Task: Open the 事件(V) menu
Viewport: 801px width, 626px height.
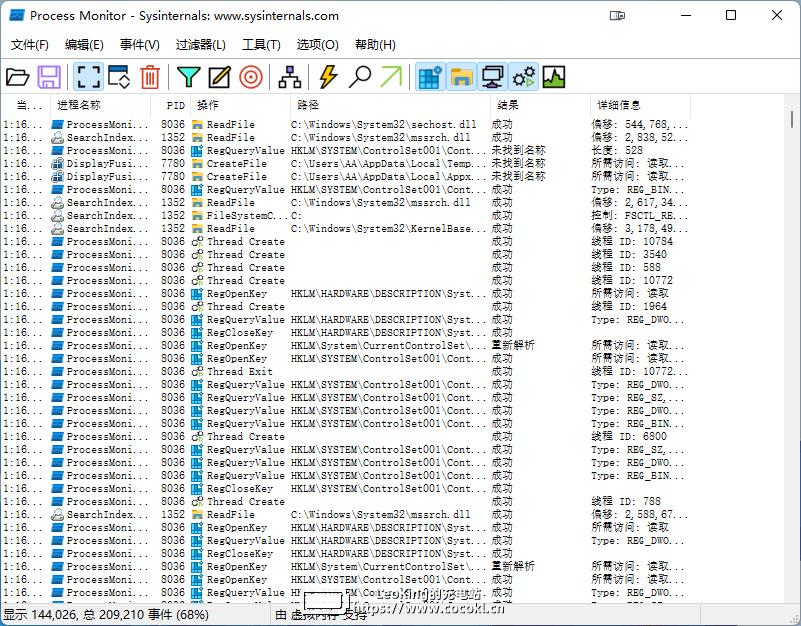Action: [139, 45]
